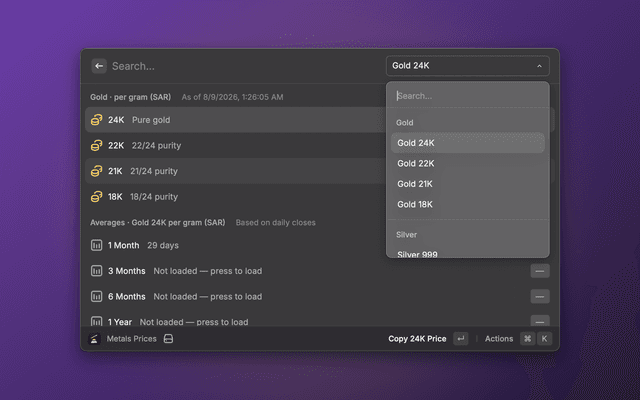Collapse the Gold 24K dropdown chevron
The width and height of the screenshot is (640, 400).
coord(539,66)
